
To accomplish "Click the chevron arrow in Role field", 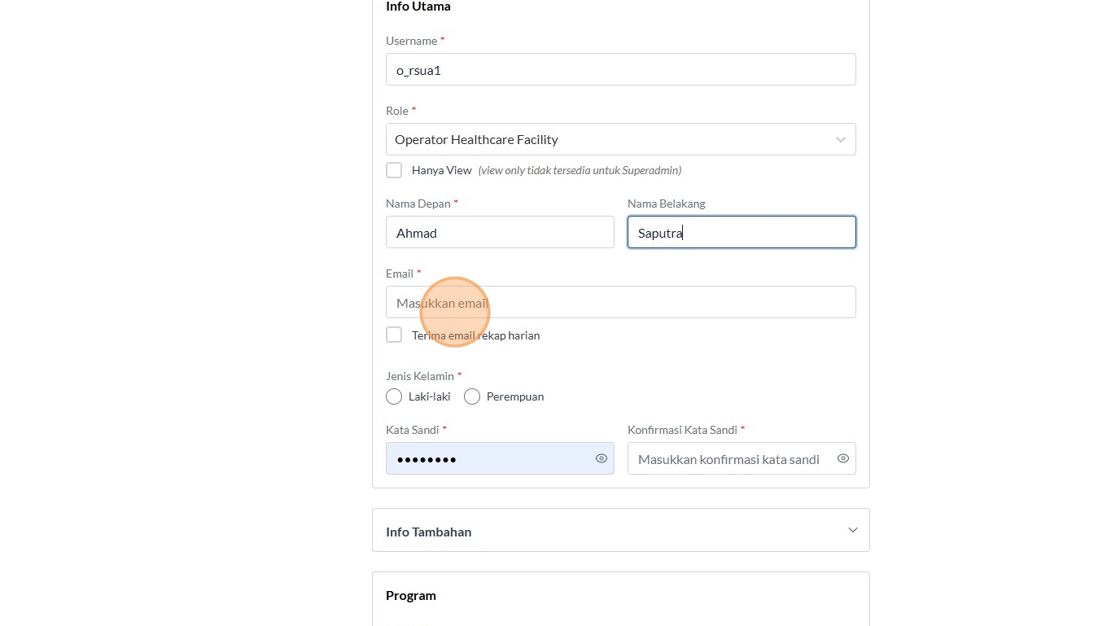I will 841,140.
